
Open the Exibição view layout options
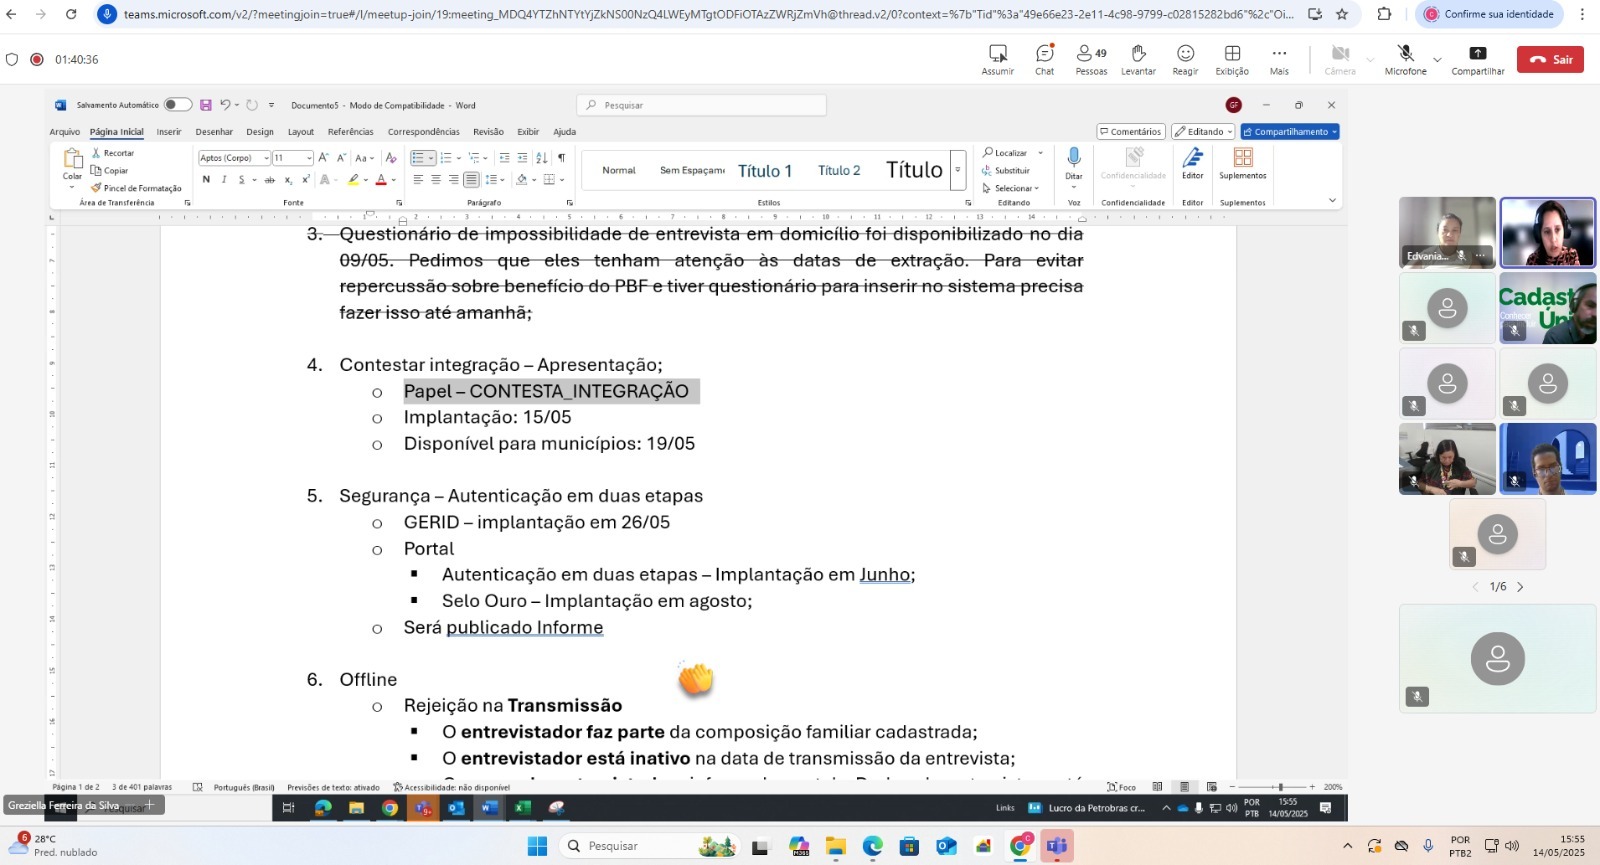click(x=1232, y=59)
